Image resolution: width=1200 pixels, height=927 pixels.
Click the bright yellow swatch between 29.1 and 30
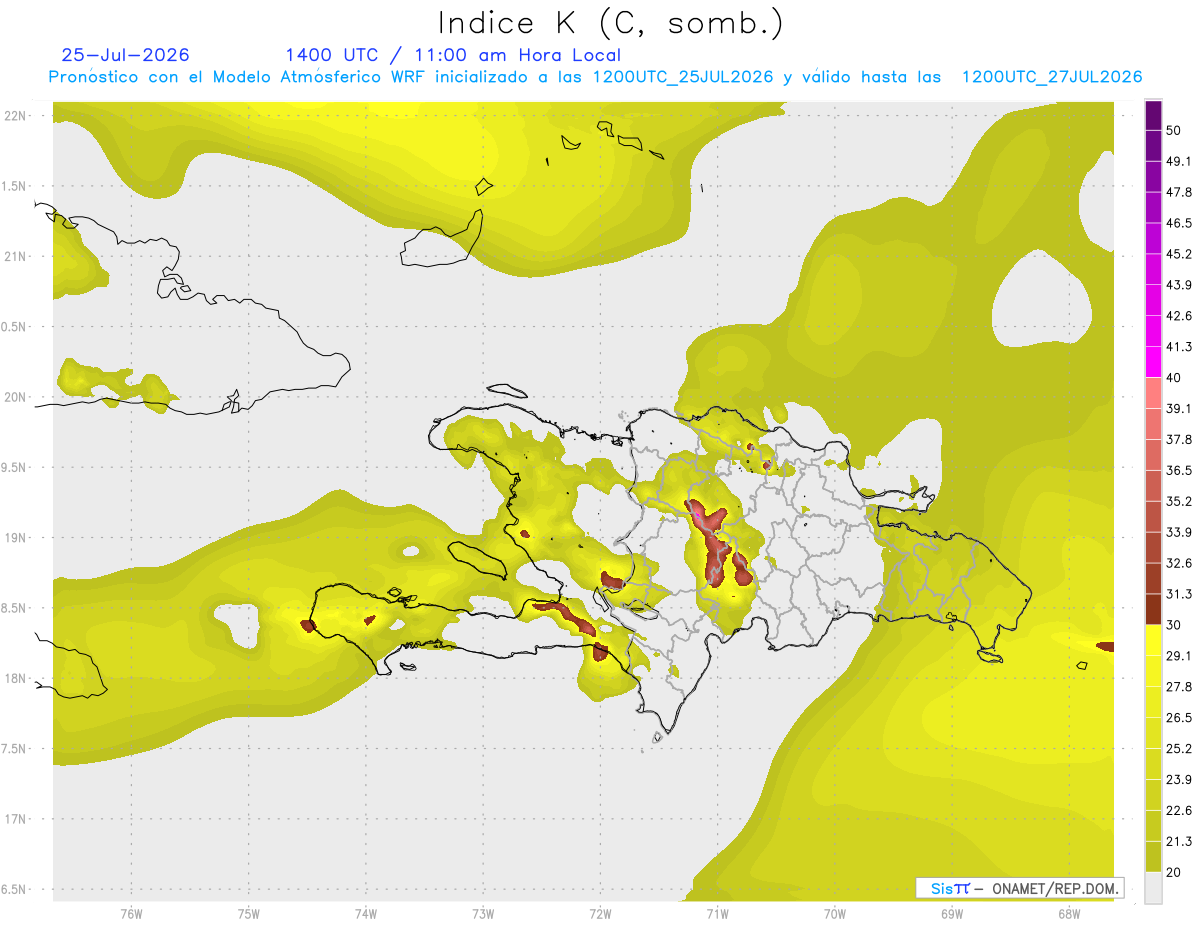1154,640
